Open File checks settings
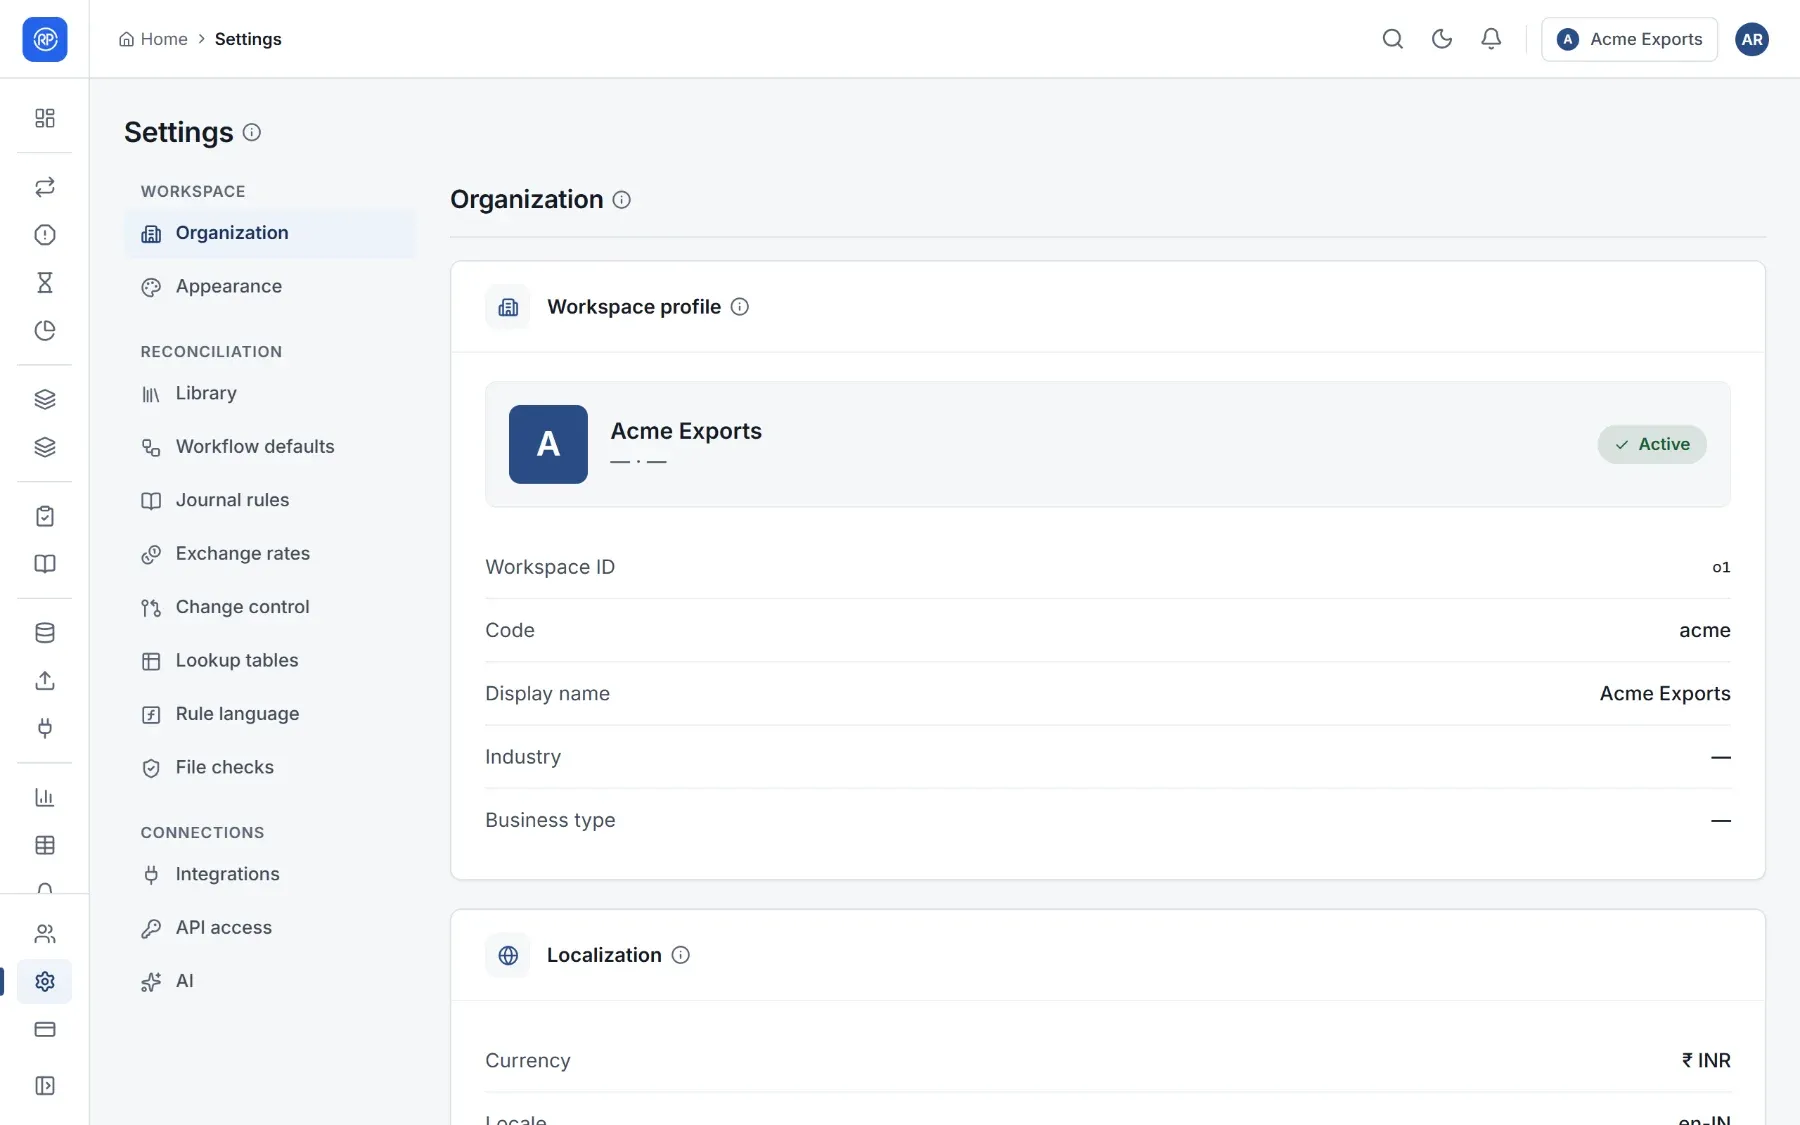The height and width of the screenshot is (1125, 1800). point(270,768)
